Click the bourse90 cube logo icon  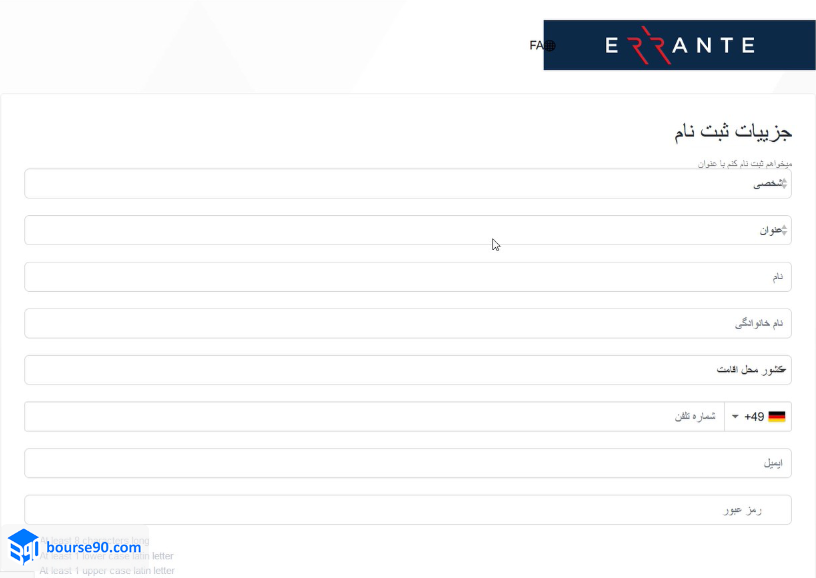(x=23, y=547)
